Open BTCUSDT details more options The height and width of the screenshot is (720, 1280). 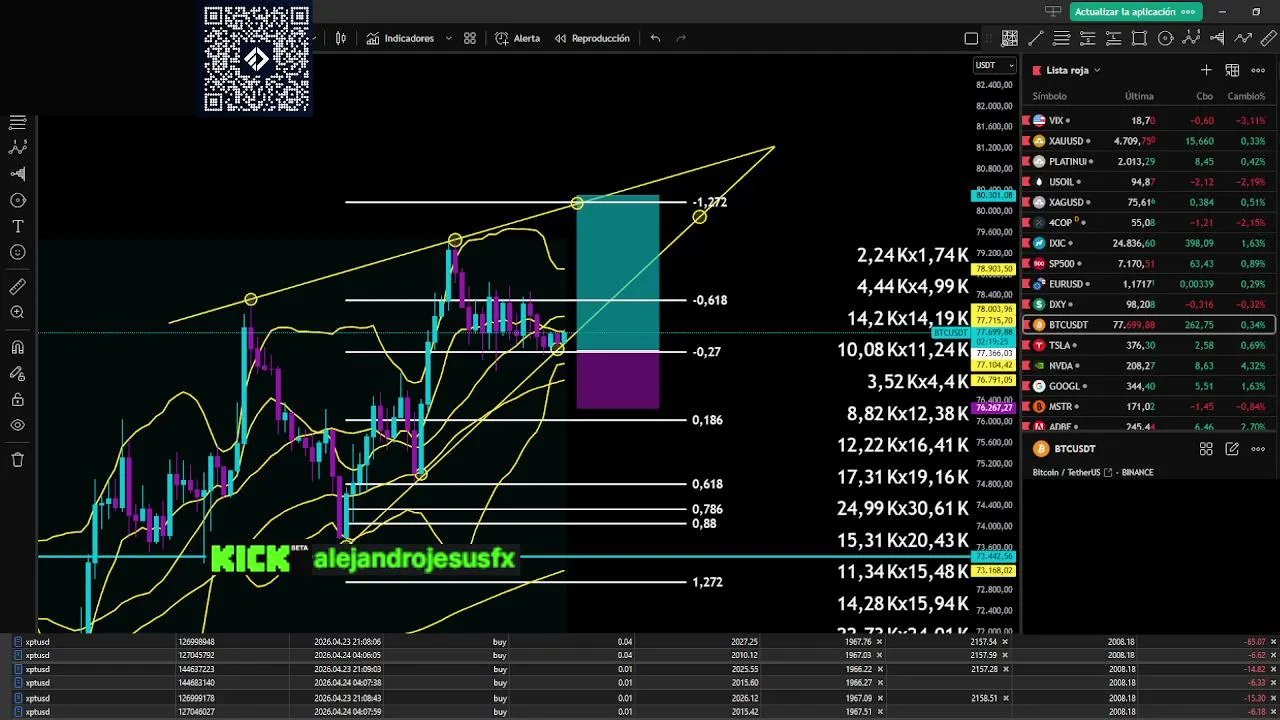point(1258,449)
